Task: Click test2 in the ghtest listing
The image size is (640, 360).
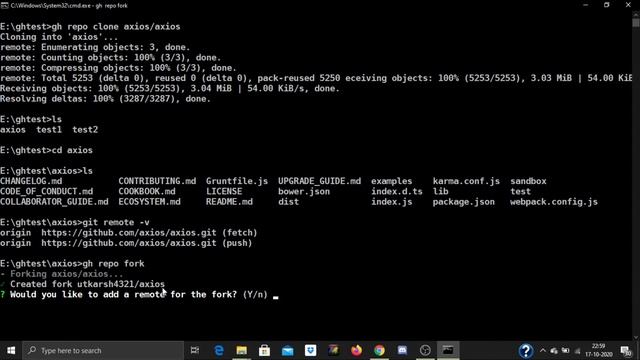Action: coord(85,130)
